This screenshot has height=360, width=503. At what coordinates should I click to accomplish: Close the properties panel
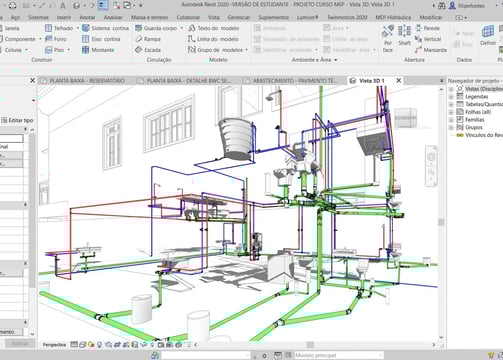(32, 80)
